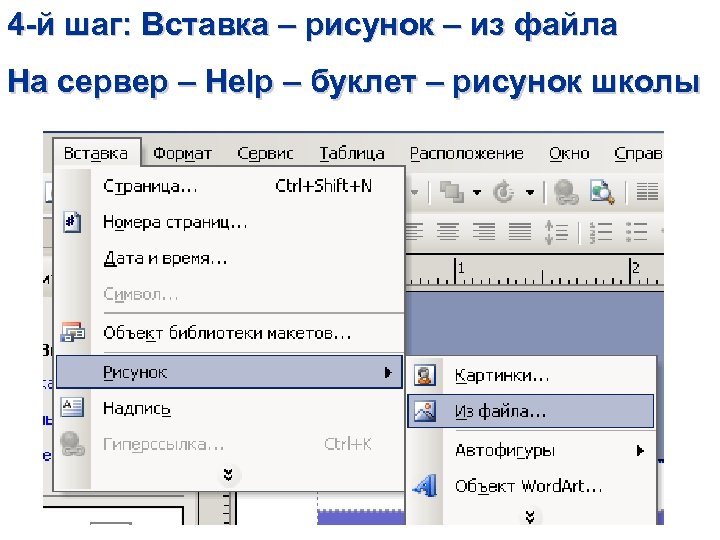Click the Ctrl+Shift+N shortcut text
The height and width of the screenshot is (540, 720).
324,186
